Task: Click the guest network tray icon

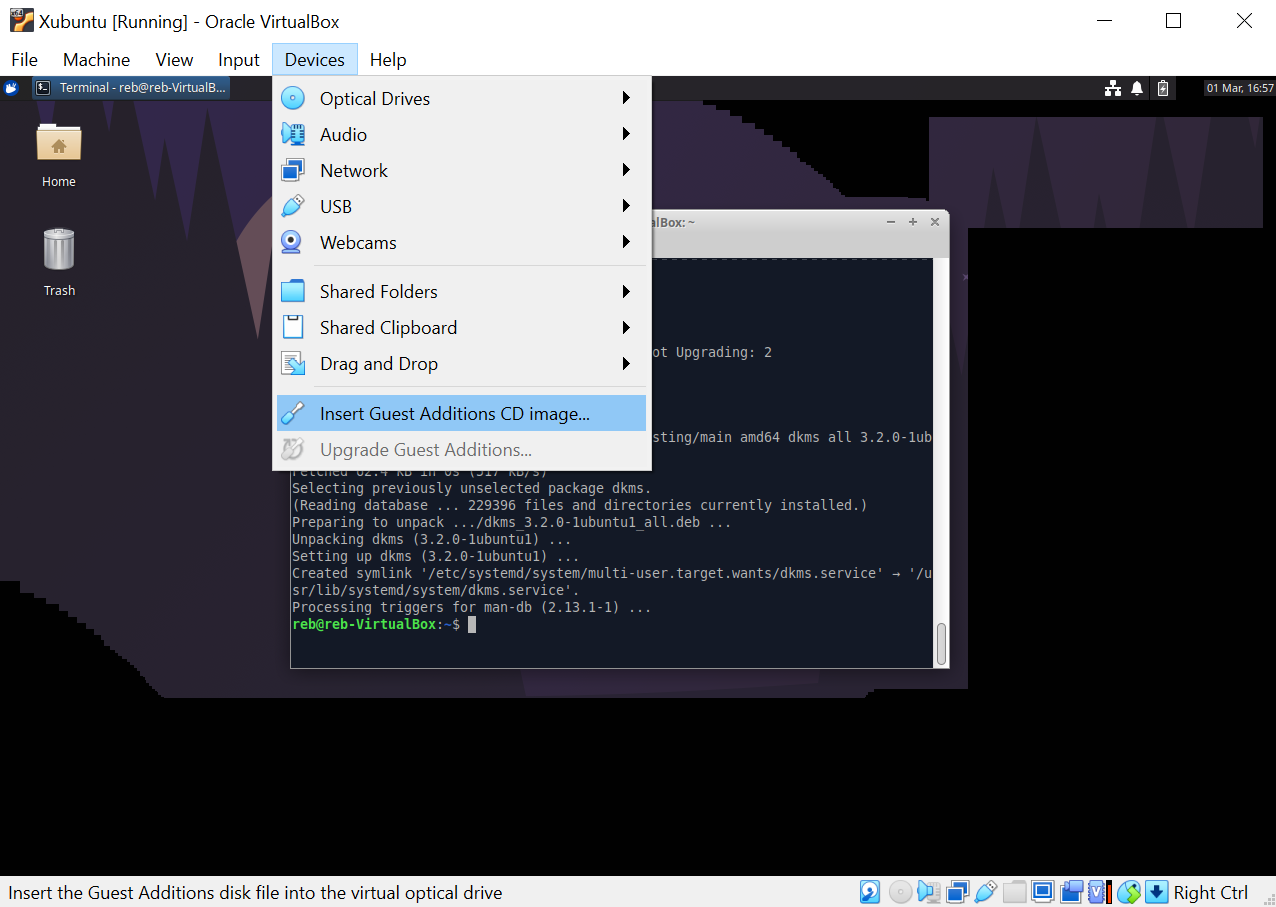Action: pos(1112,88)
